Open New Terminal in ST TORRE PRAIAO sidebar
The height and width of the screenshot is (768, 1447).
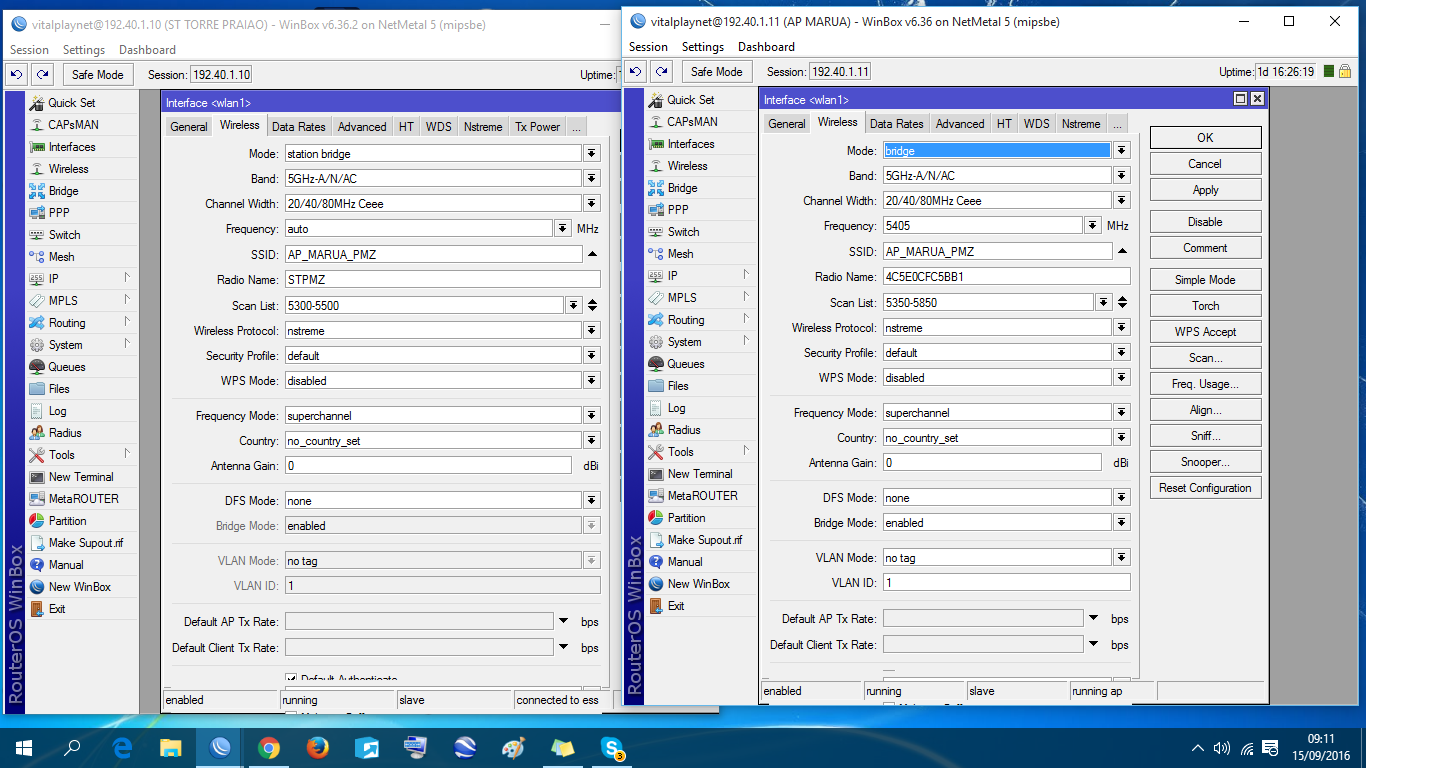pyautogui.click(x=82, y=477)
